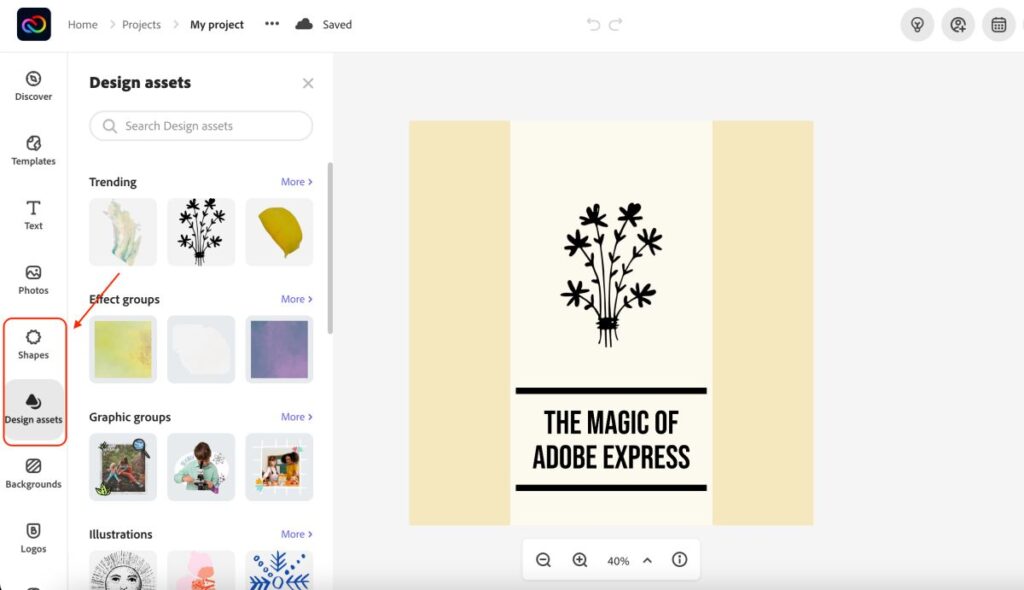Select the Templates sidebar icon
This screenshot has height=590, width=1024.
tap(33, 148)
